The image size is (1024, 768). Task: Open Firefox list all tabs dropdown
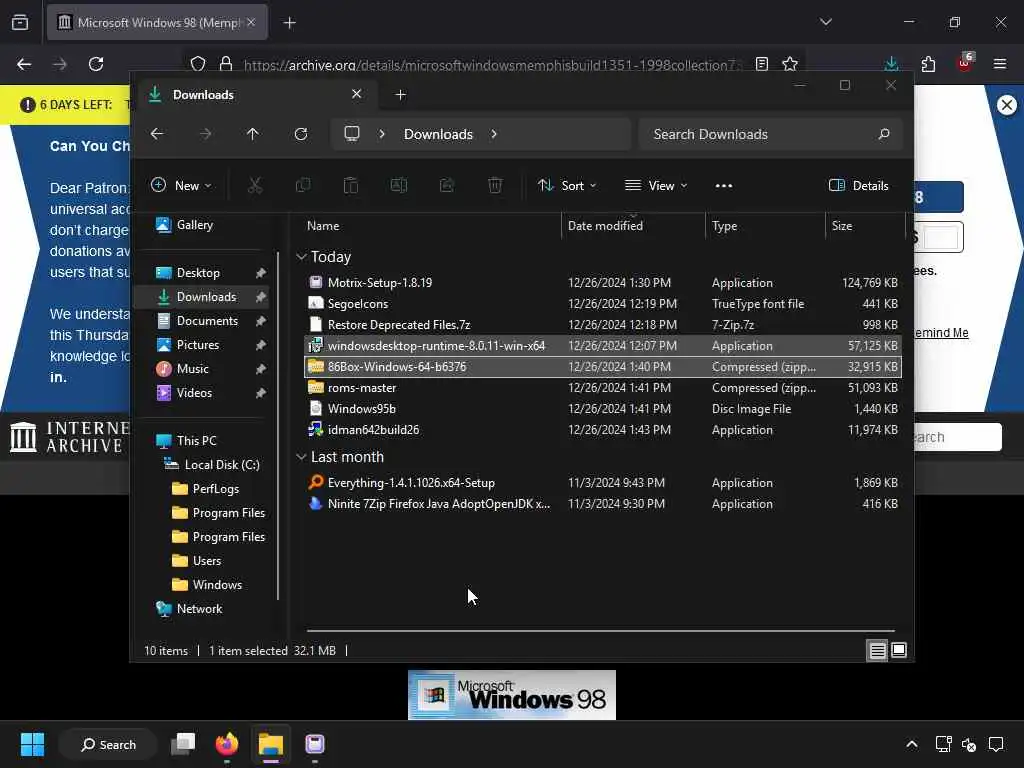(x=825, y=22)
